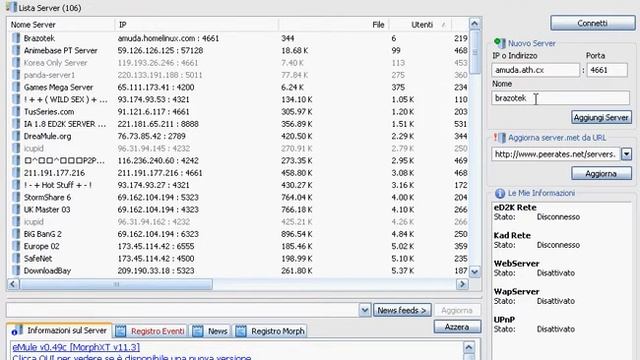Click the panda-server1 row icon
This screenshot has width=640, height=360.
click(16, 75)
